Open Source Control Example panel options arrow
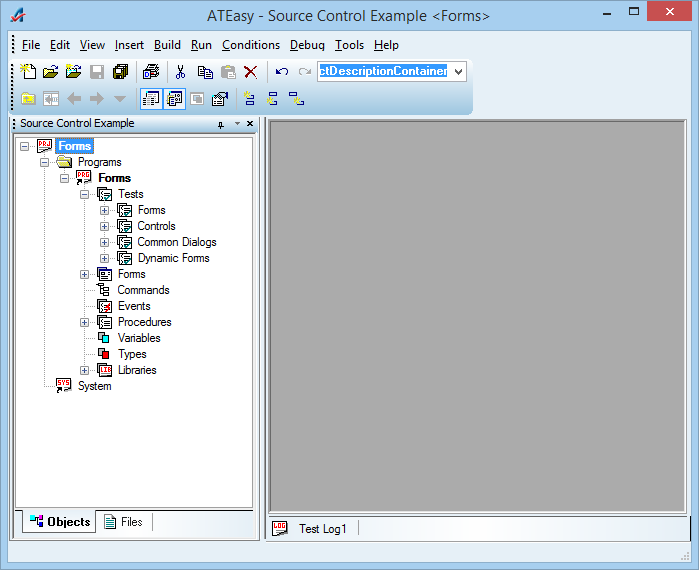The height and width of the screenshot is (570, 699). (237, 123)
